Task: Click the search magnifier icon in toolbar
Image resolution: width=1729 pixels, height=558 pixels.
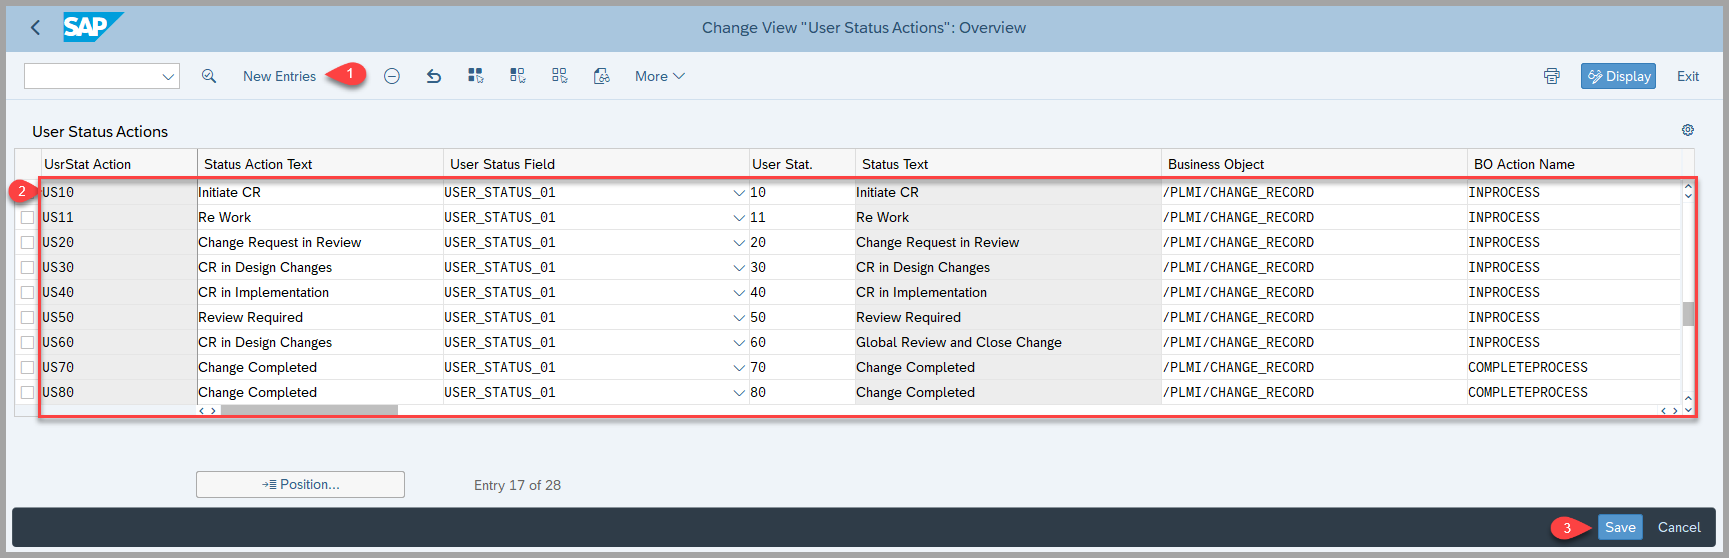Action: coord(209,76)
